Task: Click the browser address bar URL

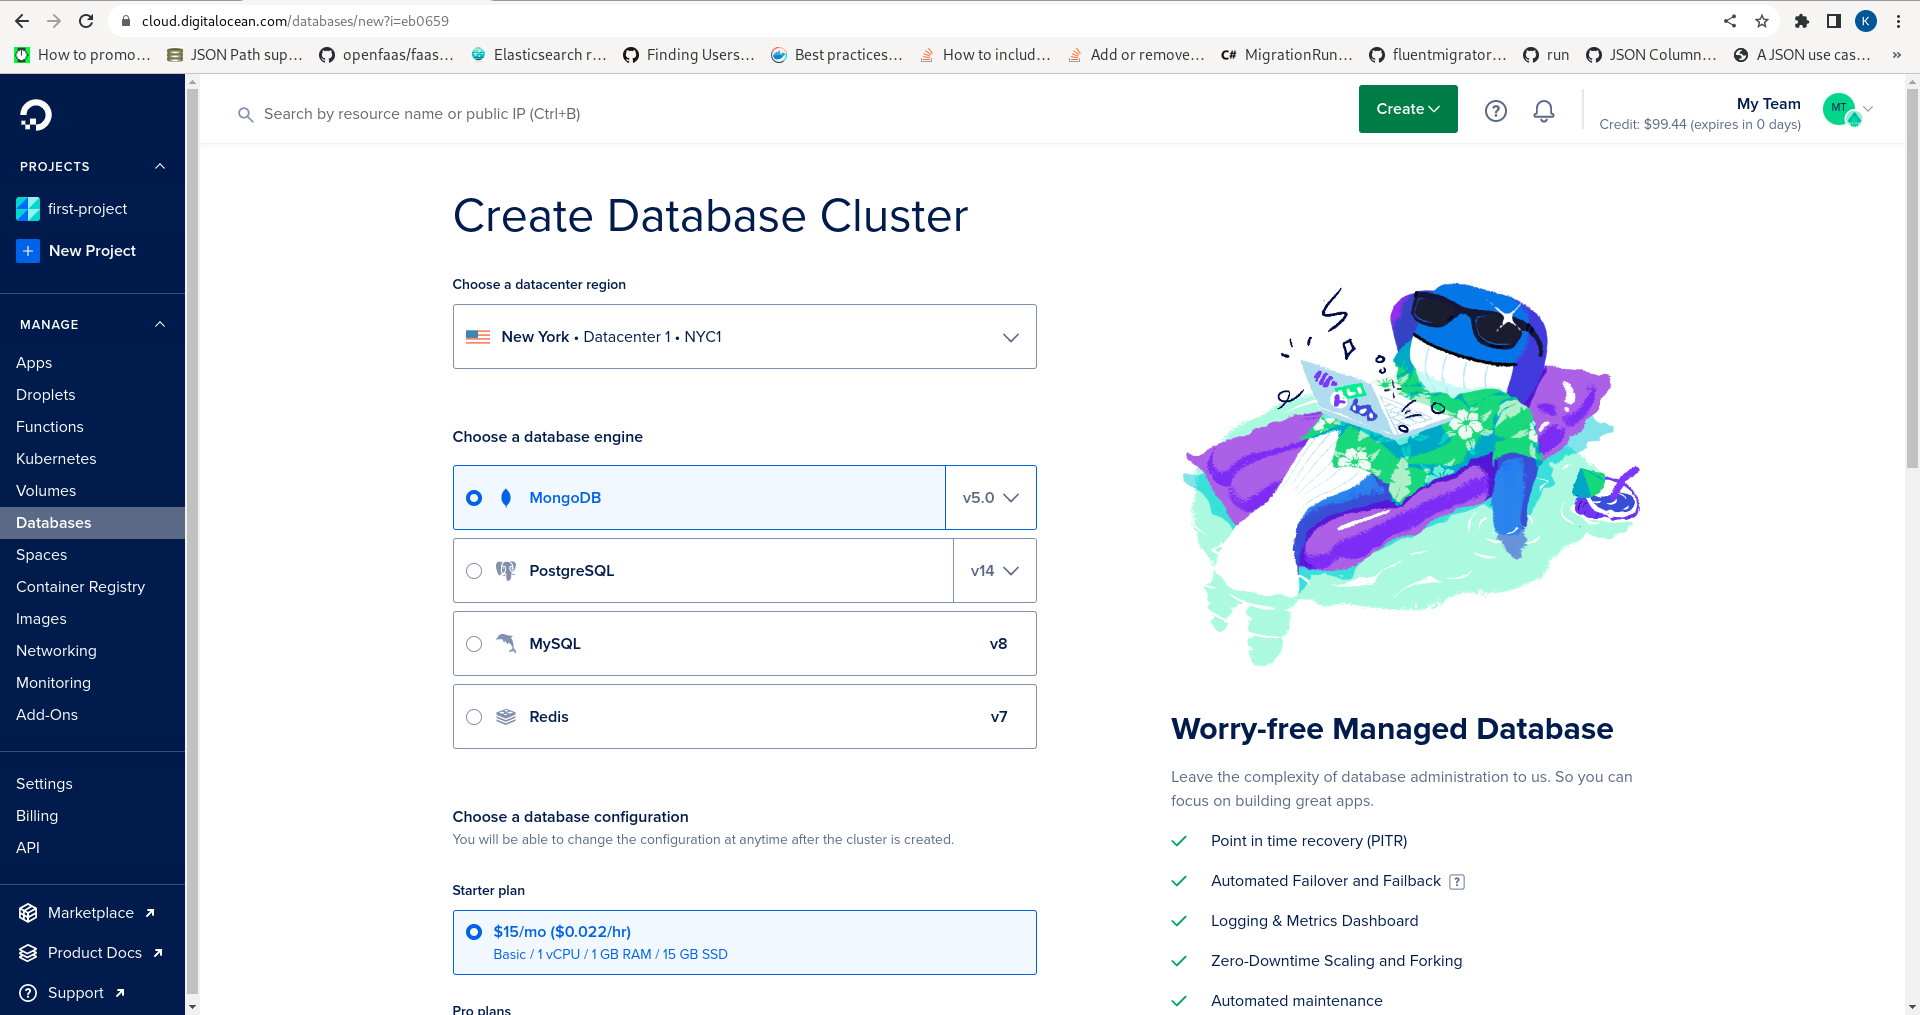Action: click(x=295, y=21)
